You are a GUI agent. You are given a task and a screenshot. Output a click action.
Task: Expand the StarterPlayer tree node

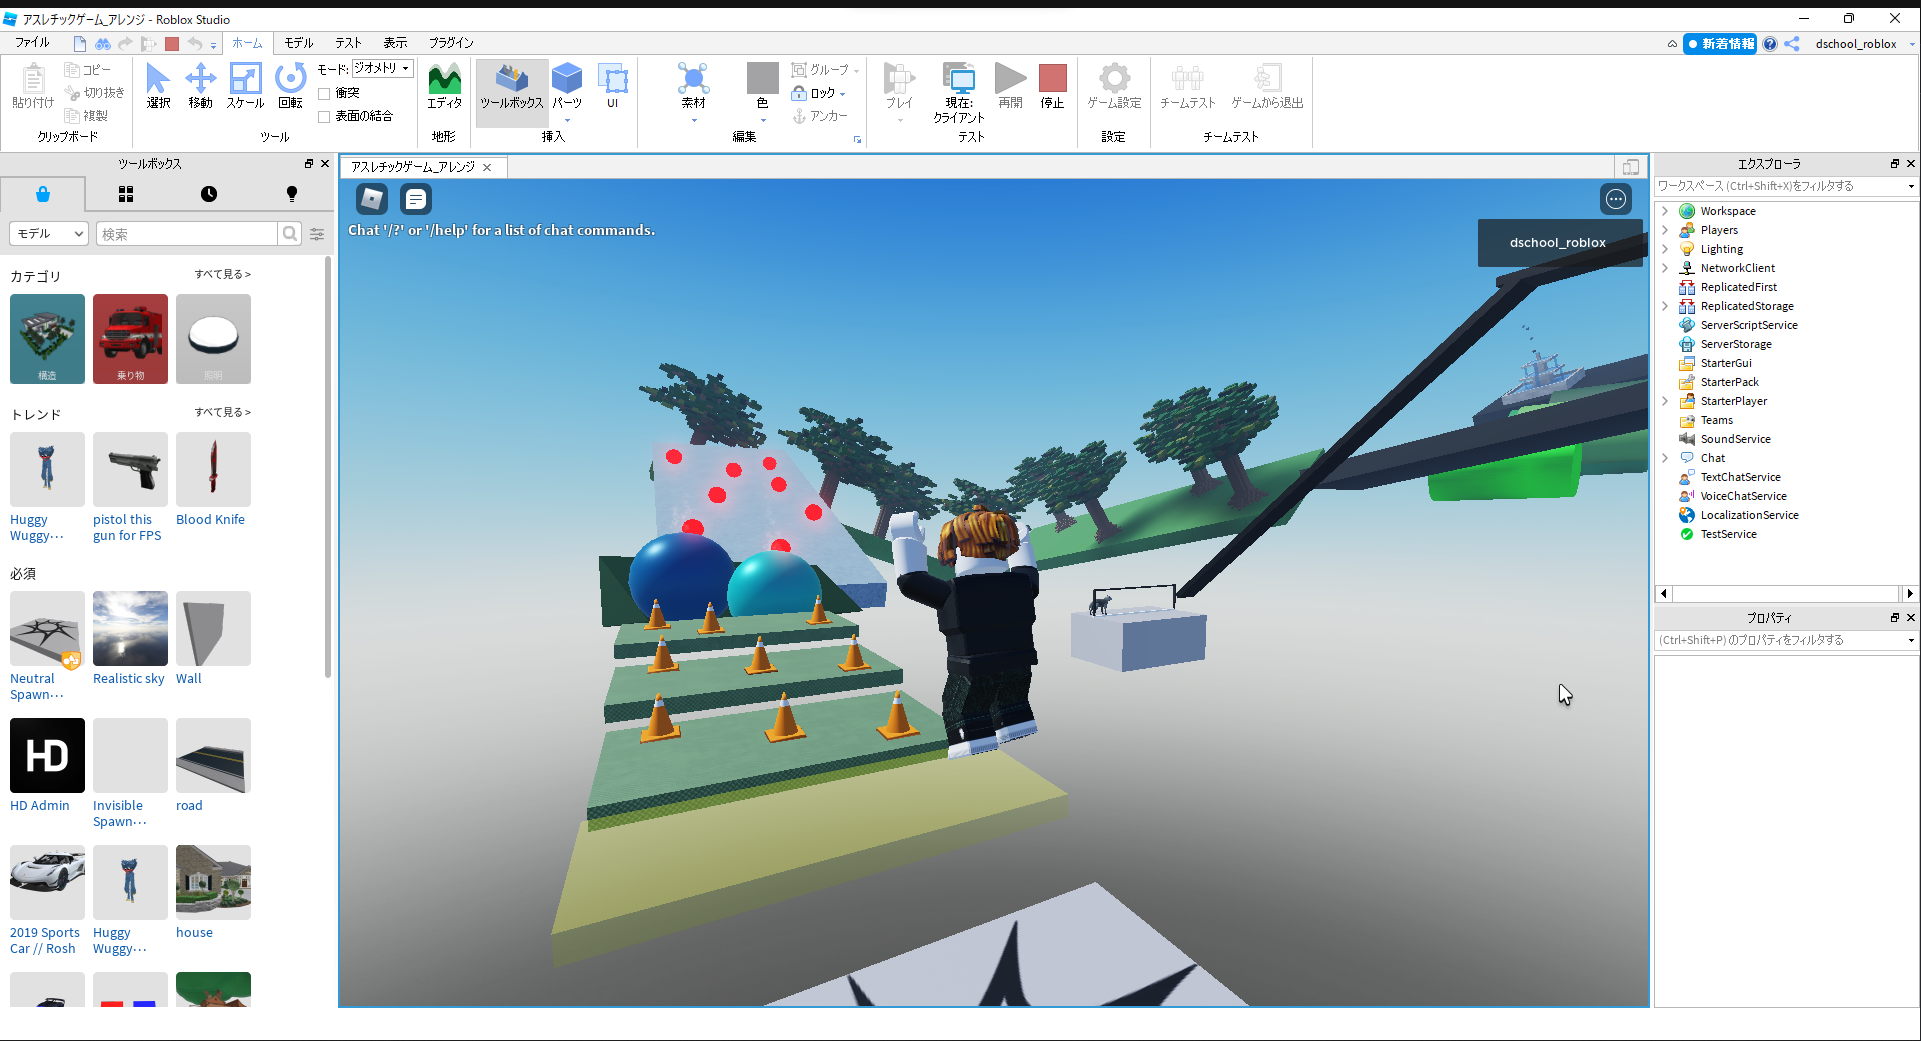(x=1665, y=401)
